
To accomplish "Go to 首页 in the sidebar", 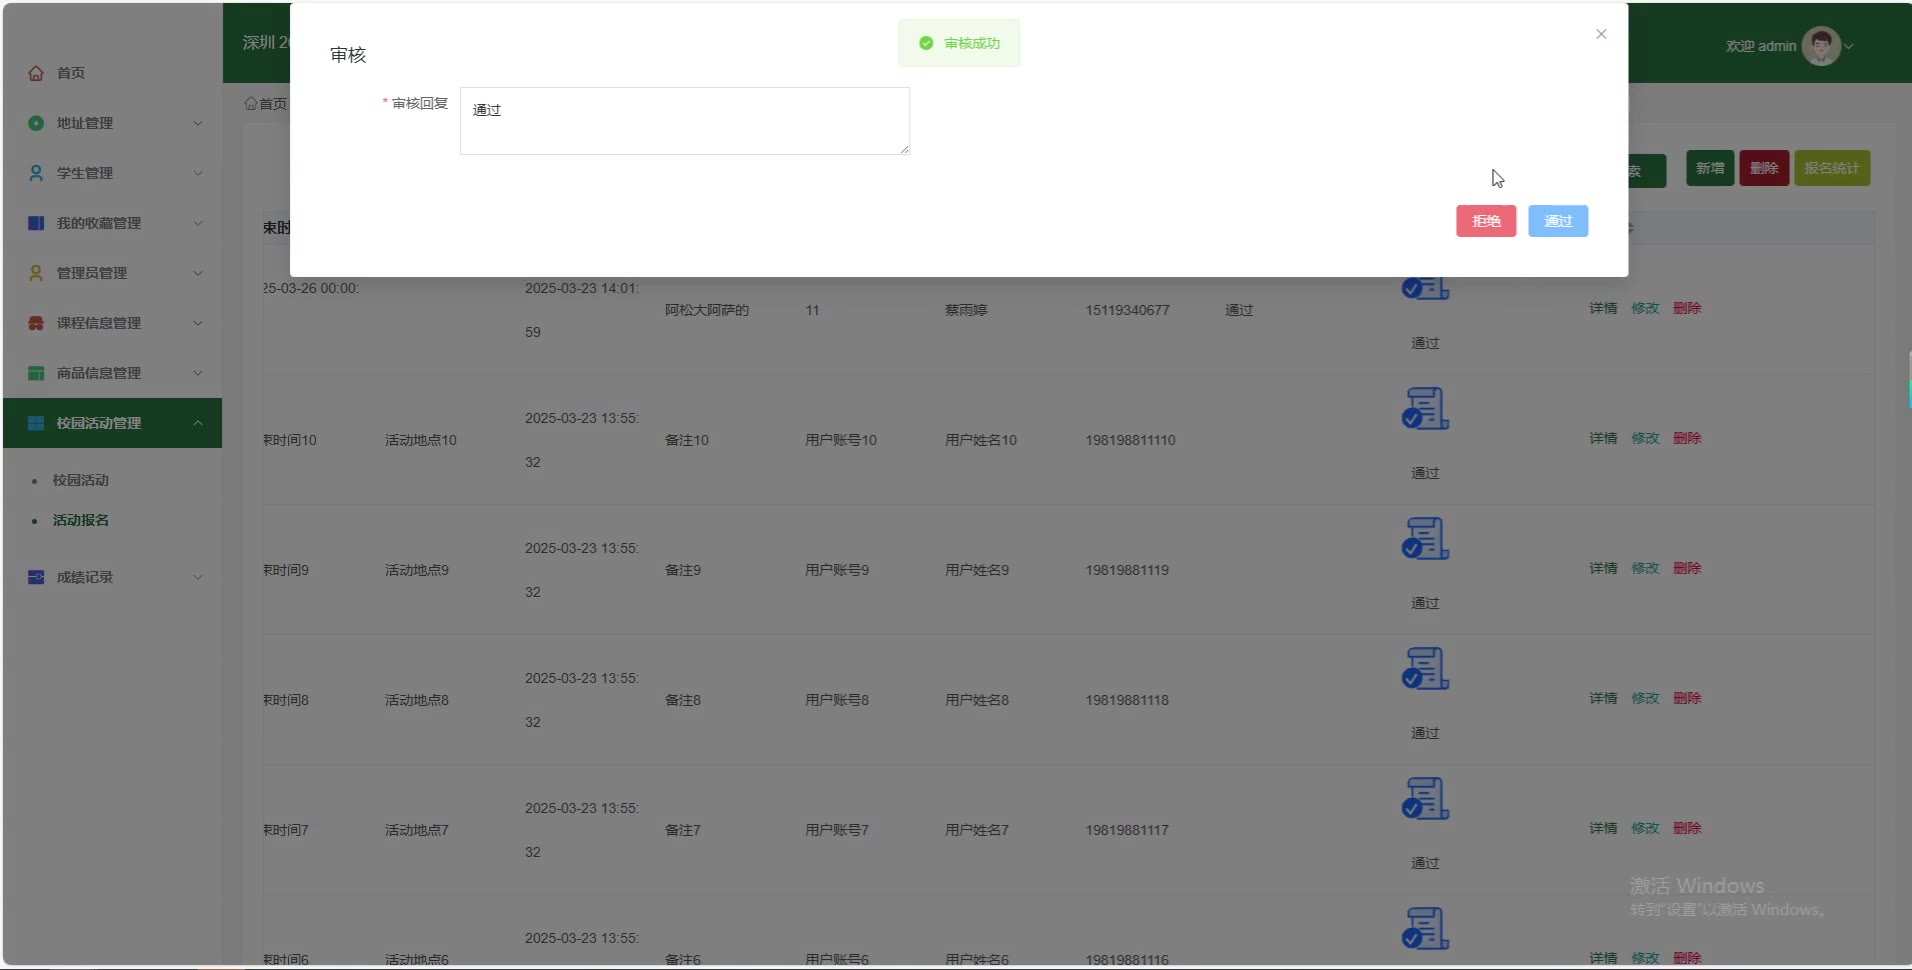I will pyautogui.click(x=71, y=73).
